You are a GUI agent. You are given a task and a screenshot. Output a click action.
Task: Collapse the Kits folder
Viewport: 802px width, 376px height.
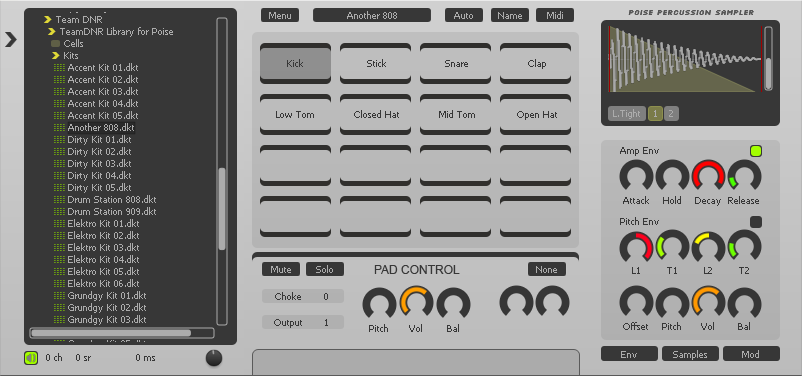(x=56, y=55)
